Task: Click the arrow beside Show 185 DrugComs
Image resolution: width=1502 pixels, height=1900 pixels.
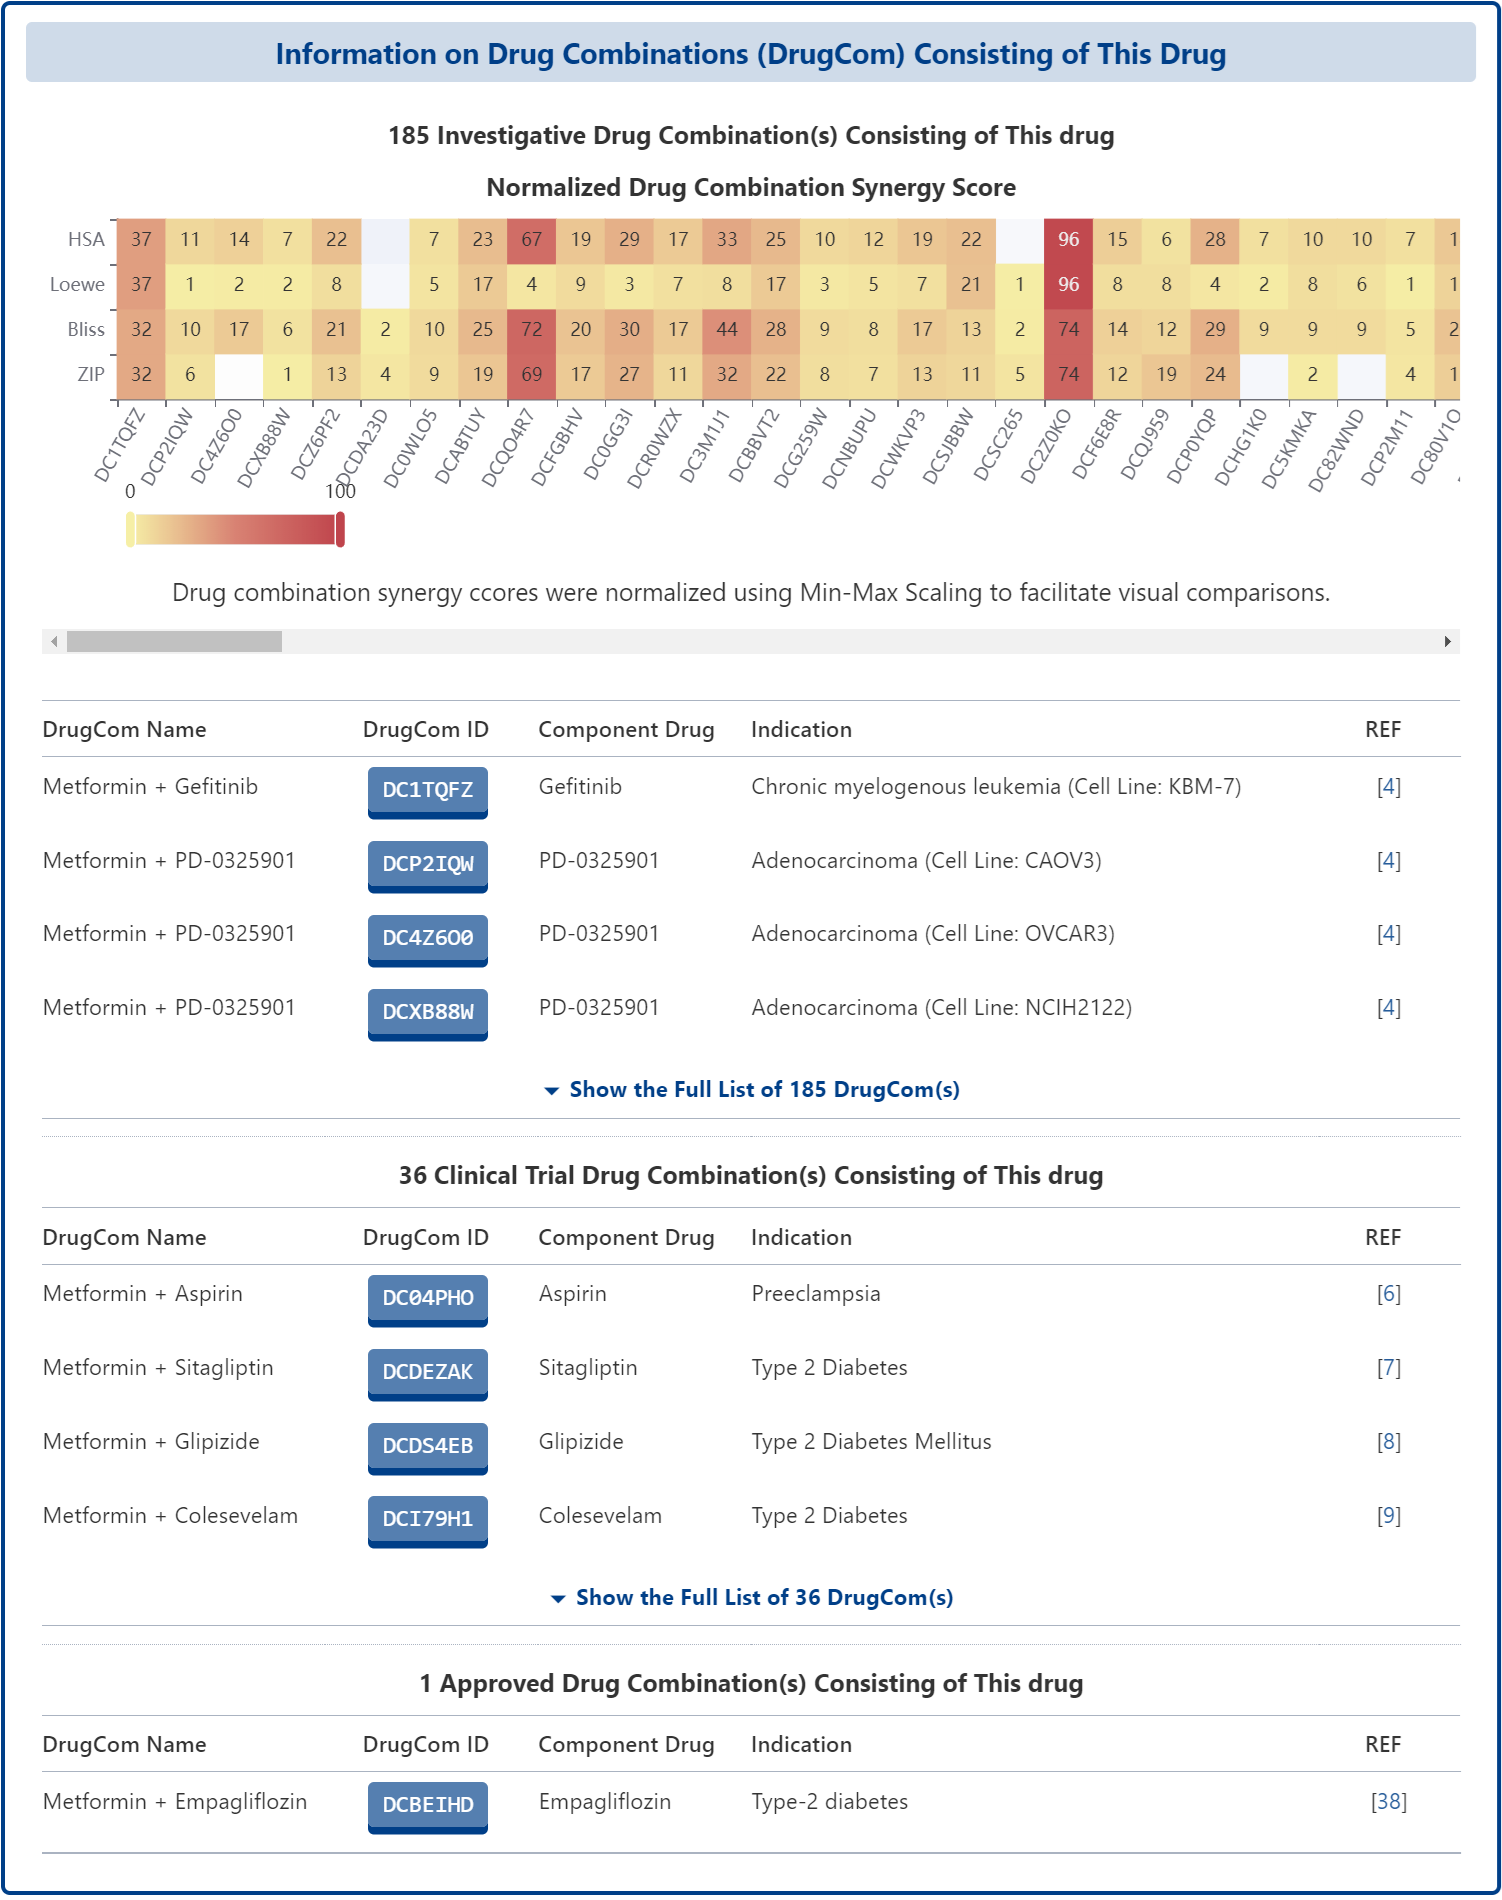Action: pos(551,1091)
